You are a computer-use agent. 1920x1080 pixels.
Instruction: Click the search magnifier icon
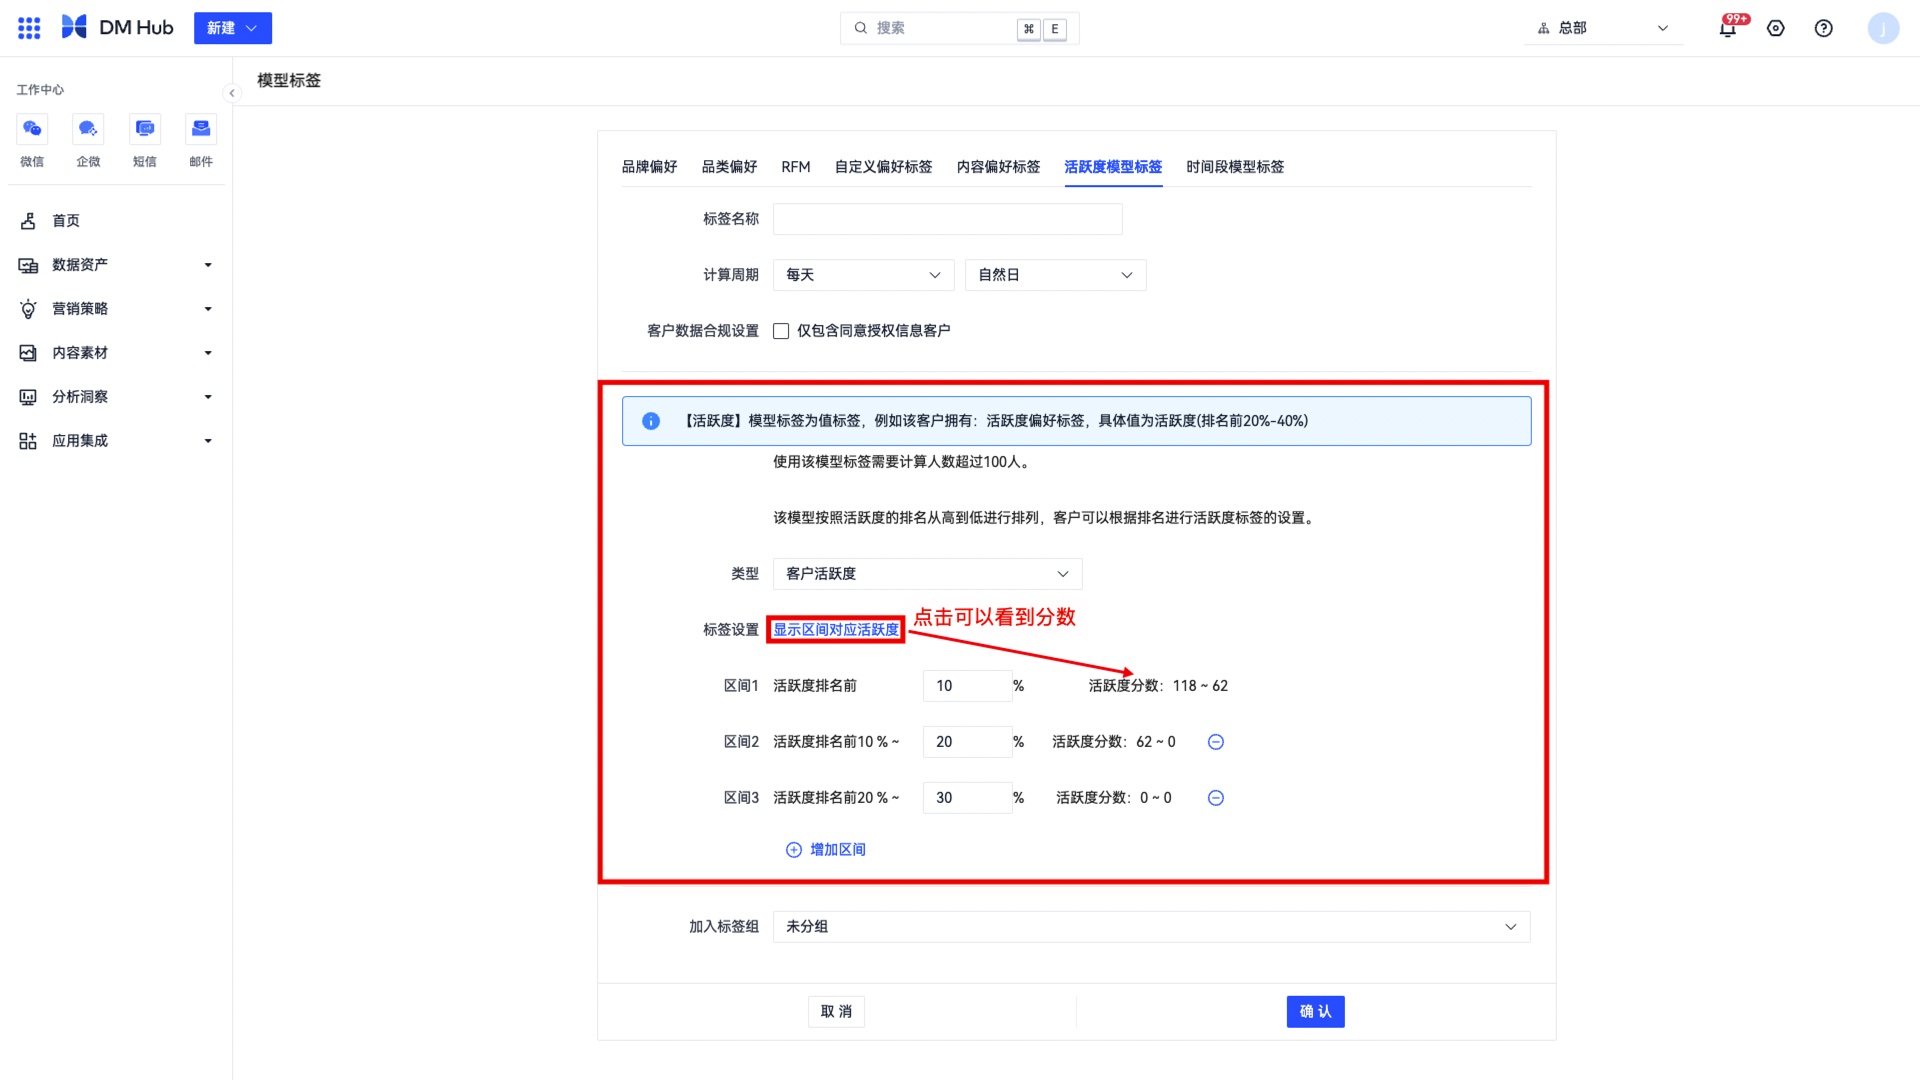coord(860,28)
